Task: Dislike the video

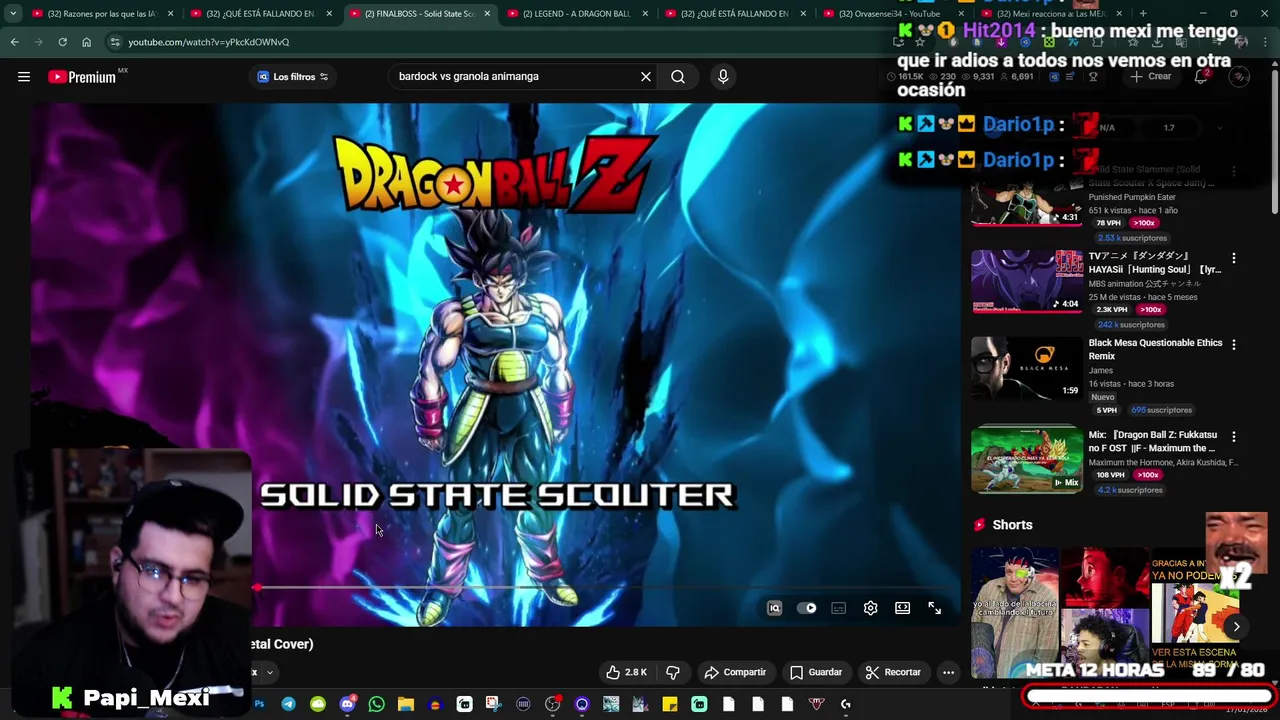Action: pos(673,672)
